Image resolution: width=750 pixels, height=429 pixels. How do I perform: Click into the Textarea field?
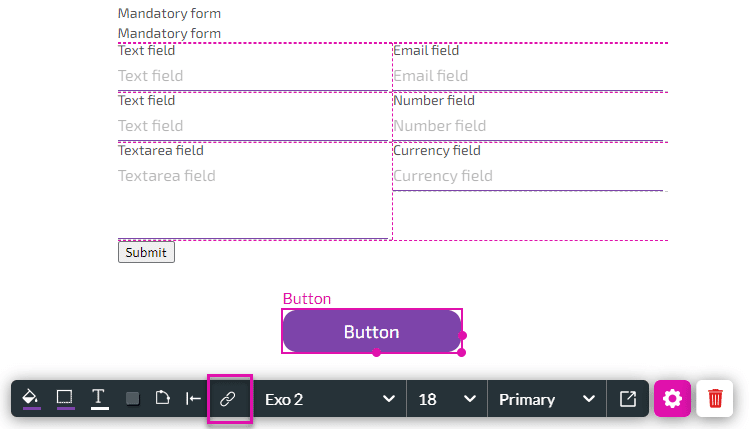point(253,201)
